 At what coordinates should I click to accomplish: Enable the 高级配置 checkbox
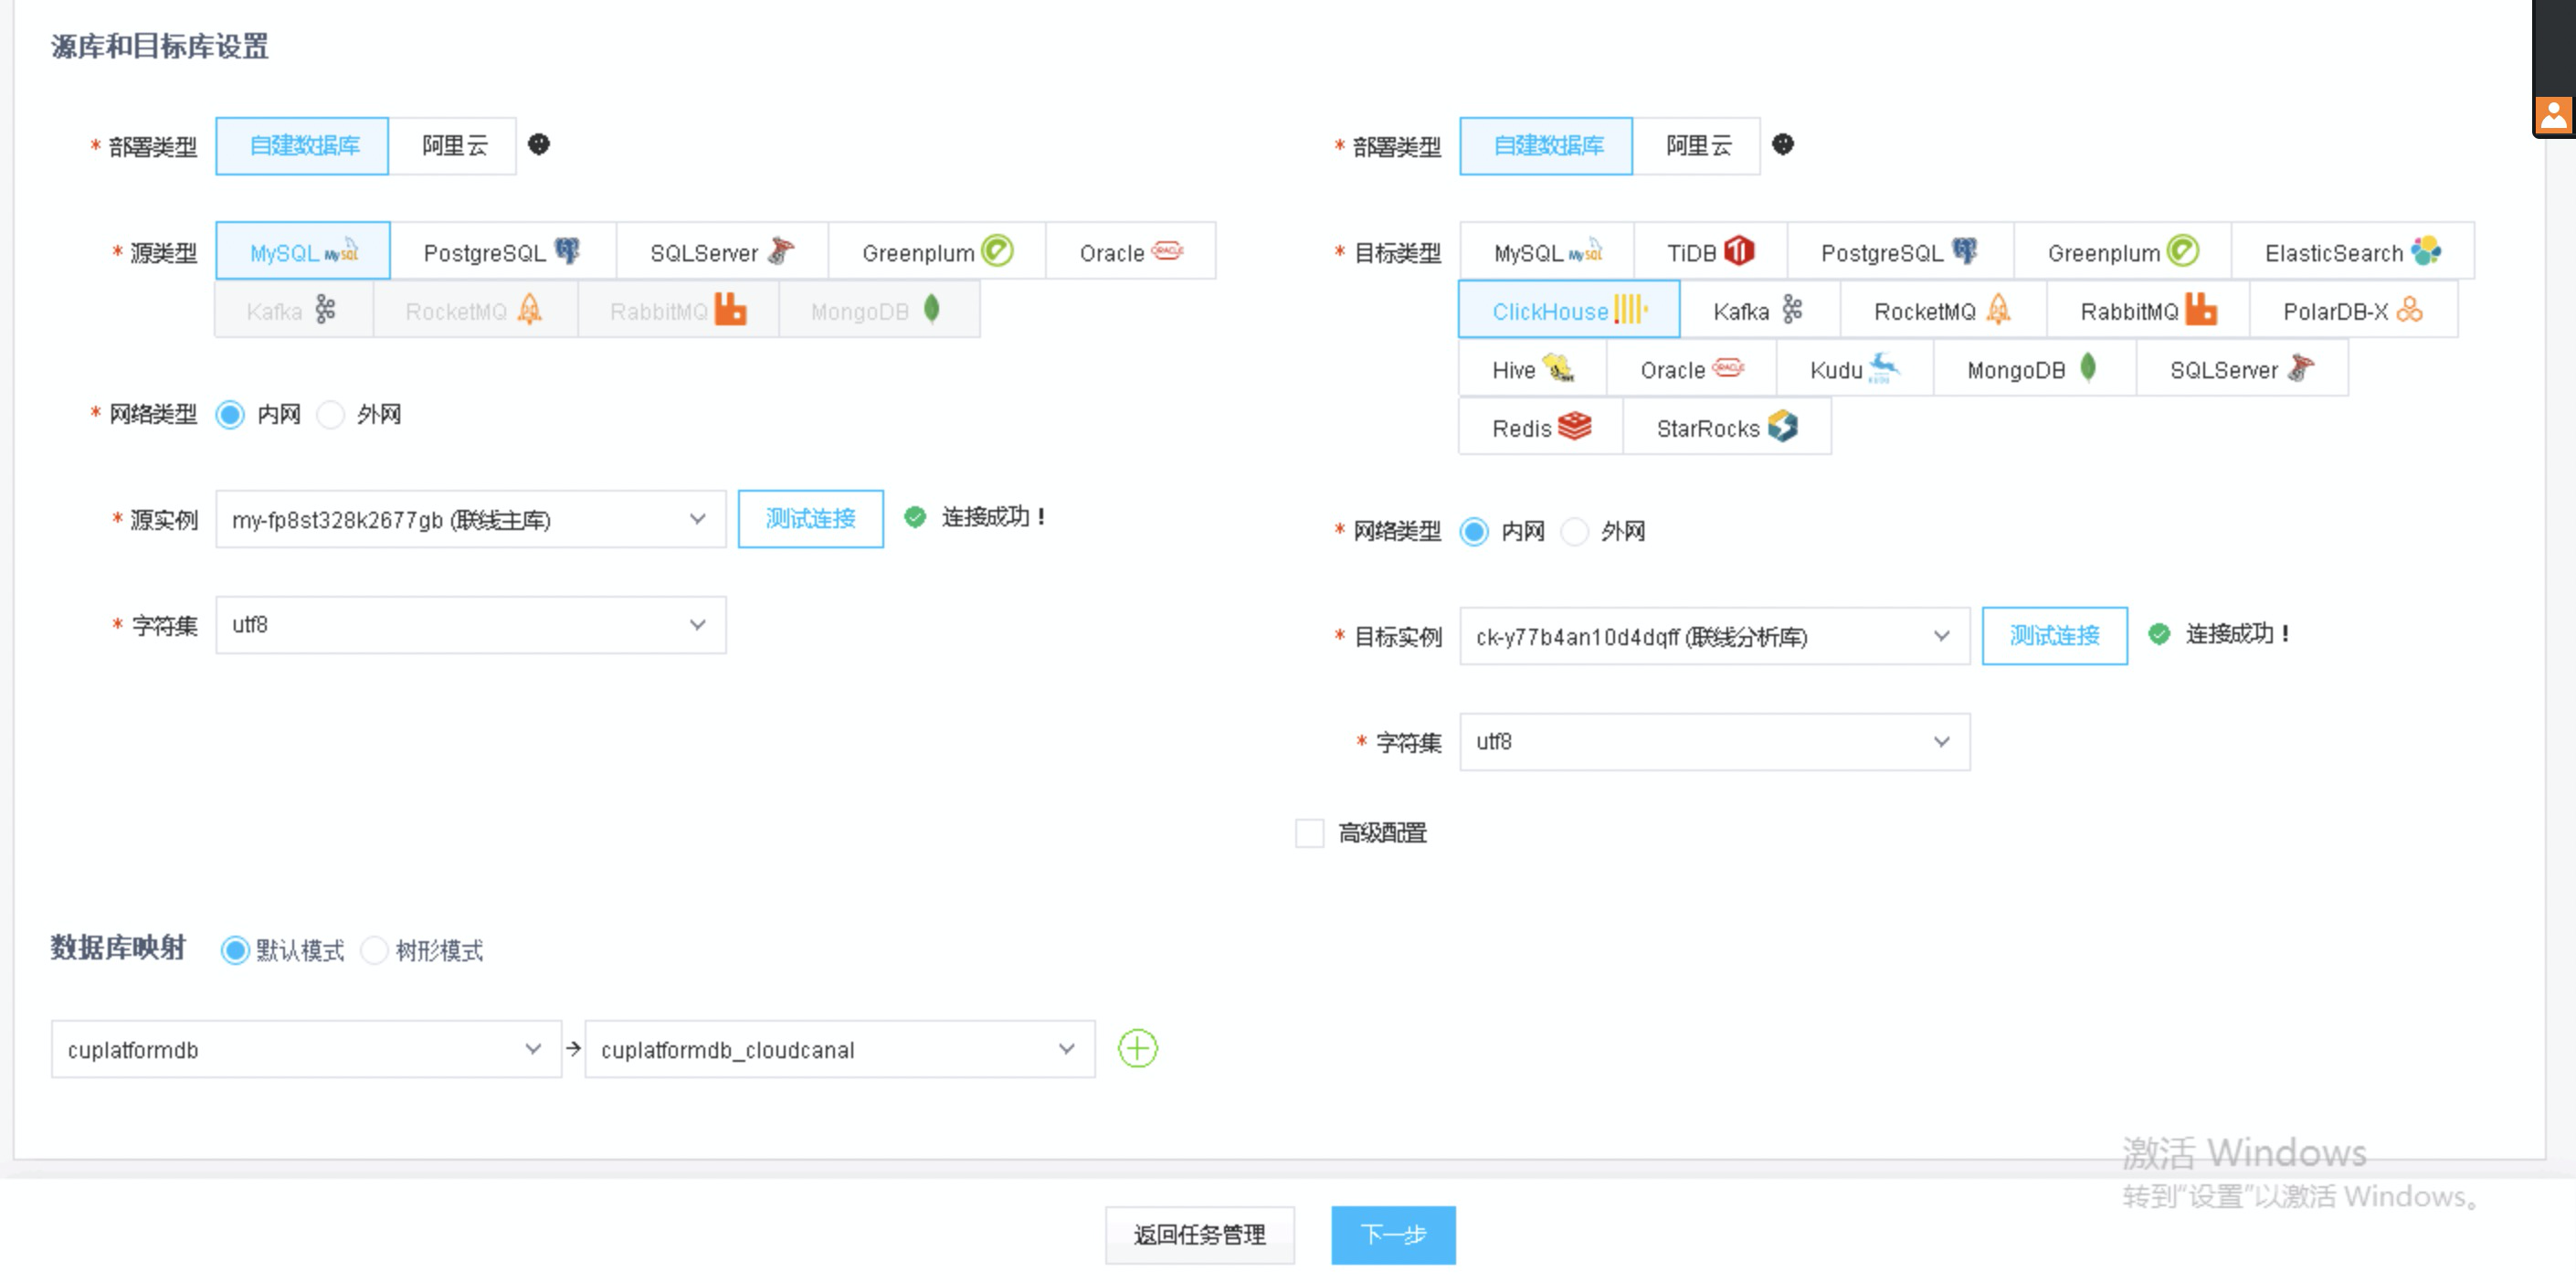(1309, 832)
